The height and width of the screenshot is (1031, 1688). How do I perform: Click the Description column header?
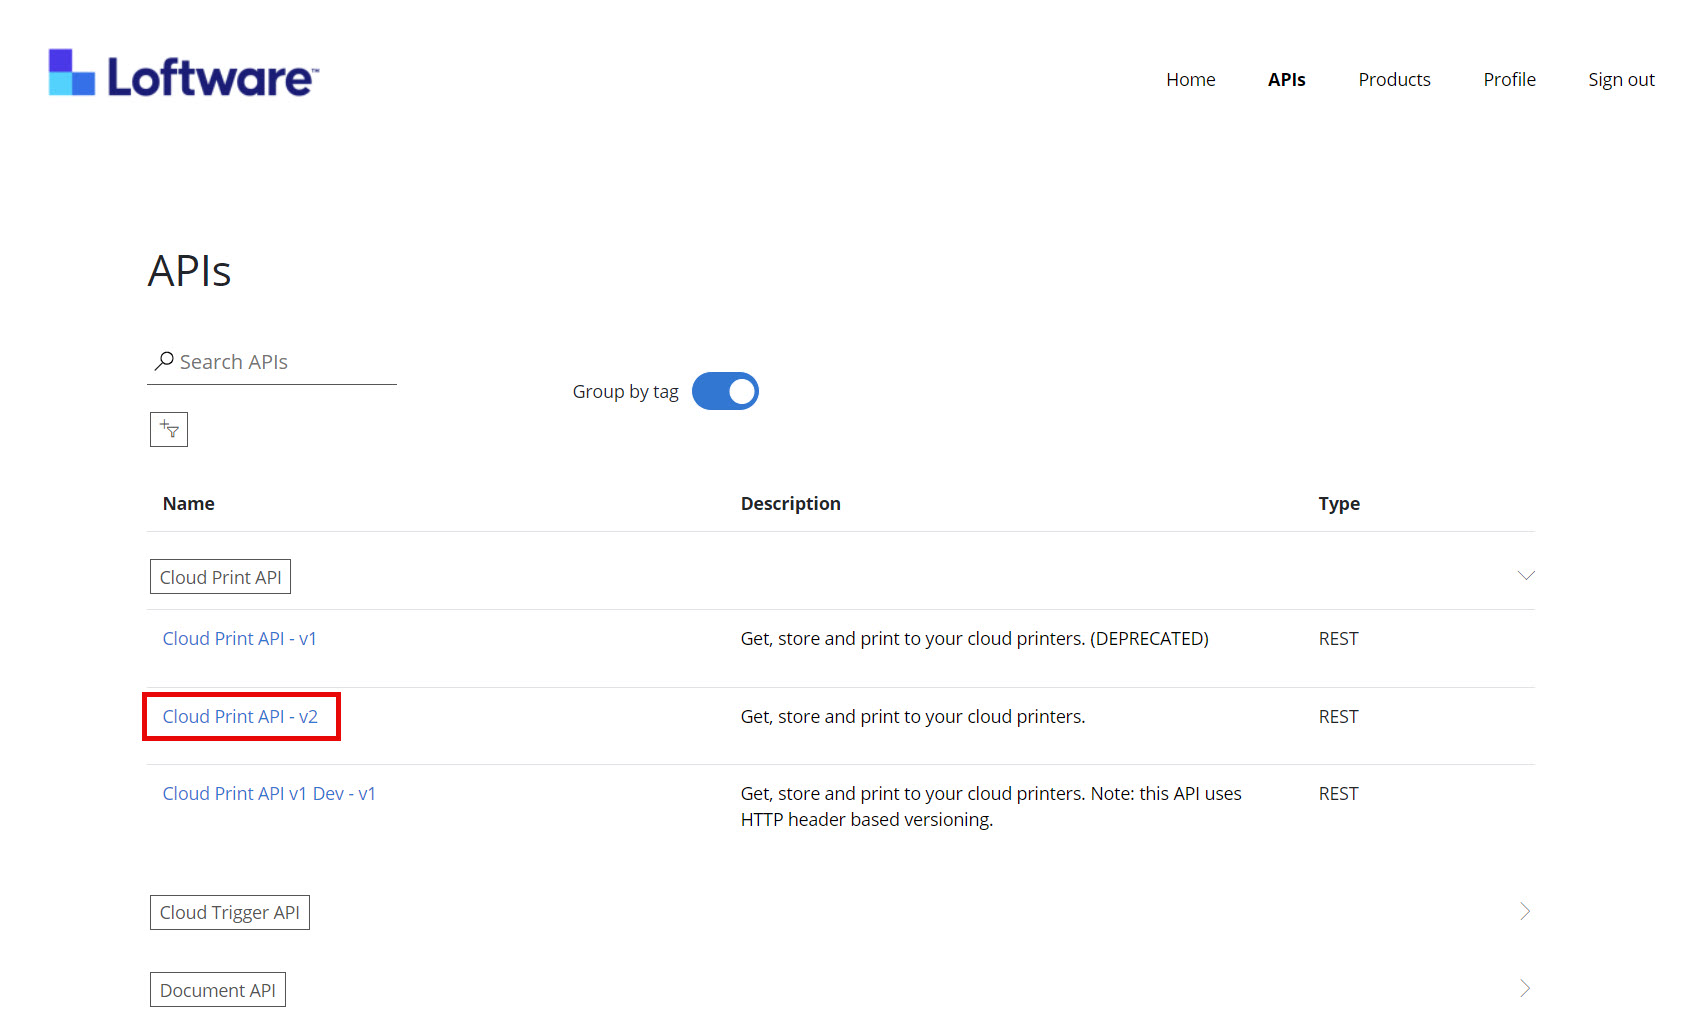[x=790, y=503]
